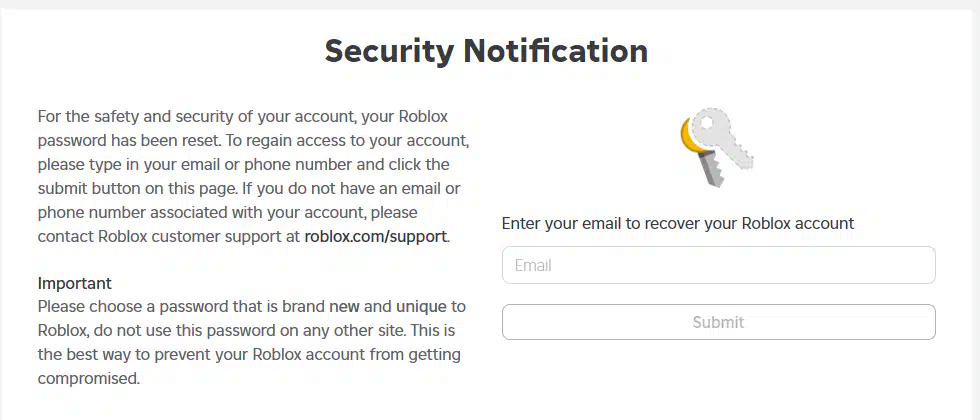Open the roblox.com/support link

coord(376,237)
